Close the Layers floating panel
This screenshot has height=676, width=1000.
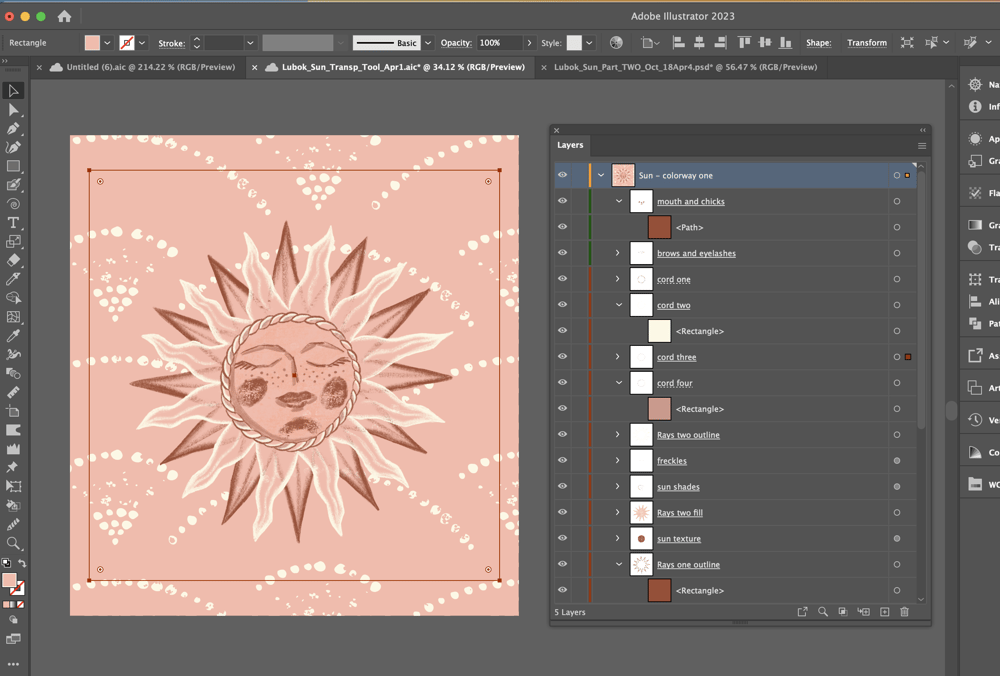pos(556,130)
